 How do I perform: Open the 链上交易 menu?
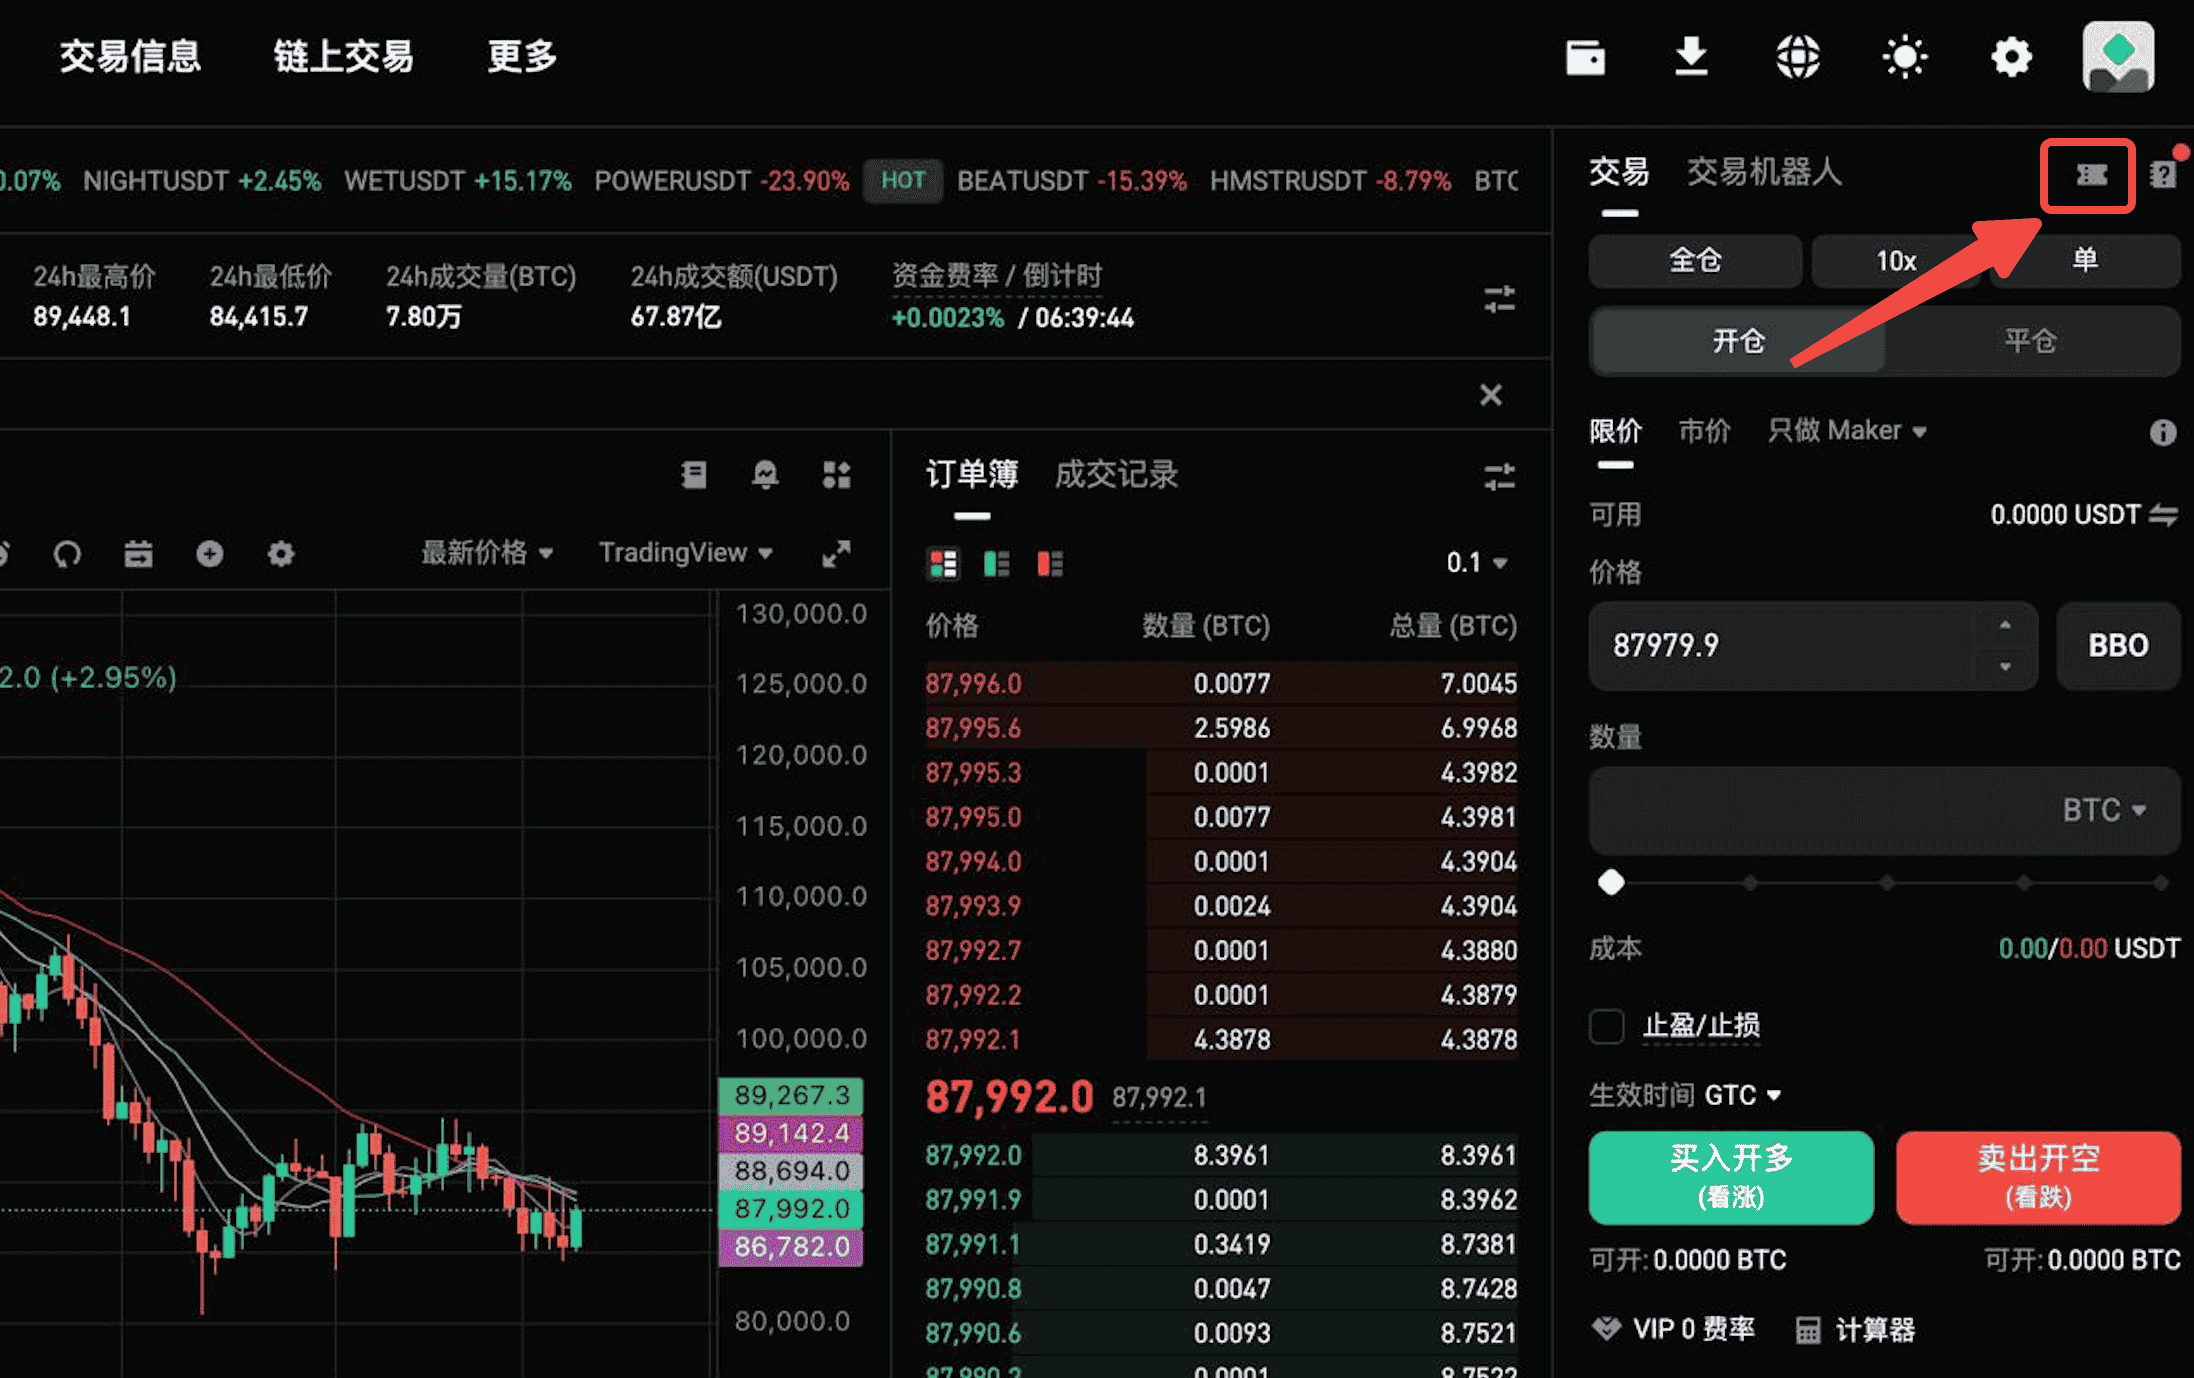(x=342, y=57)
